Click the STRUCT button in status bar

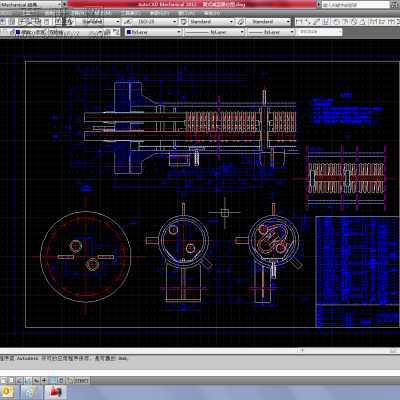pos(78,380)
